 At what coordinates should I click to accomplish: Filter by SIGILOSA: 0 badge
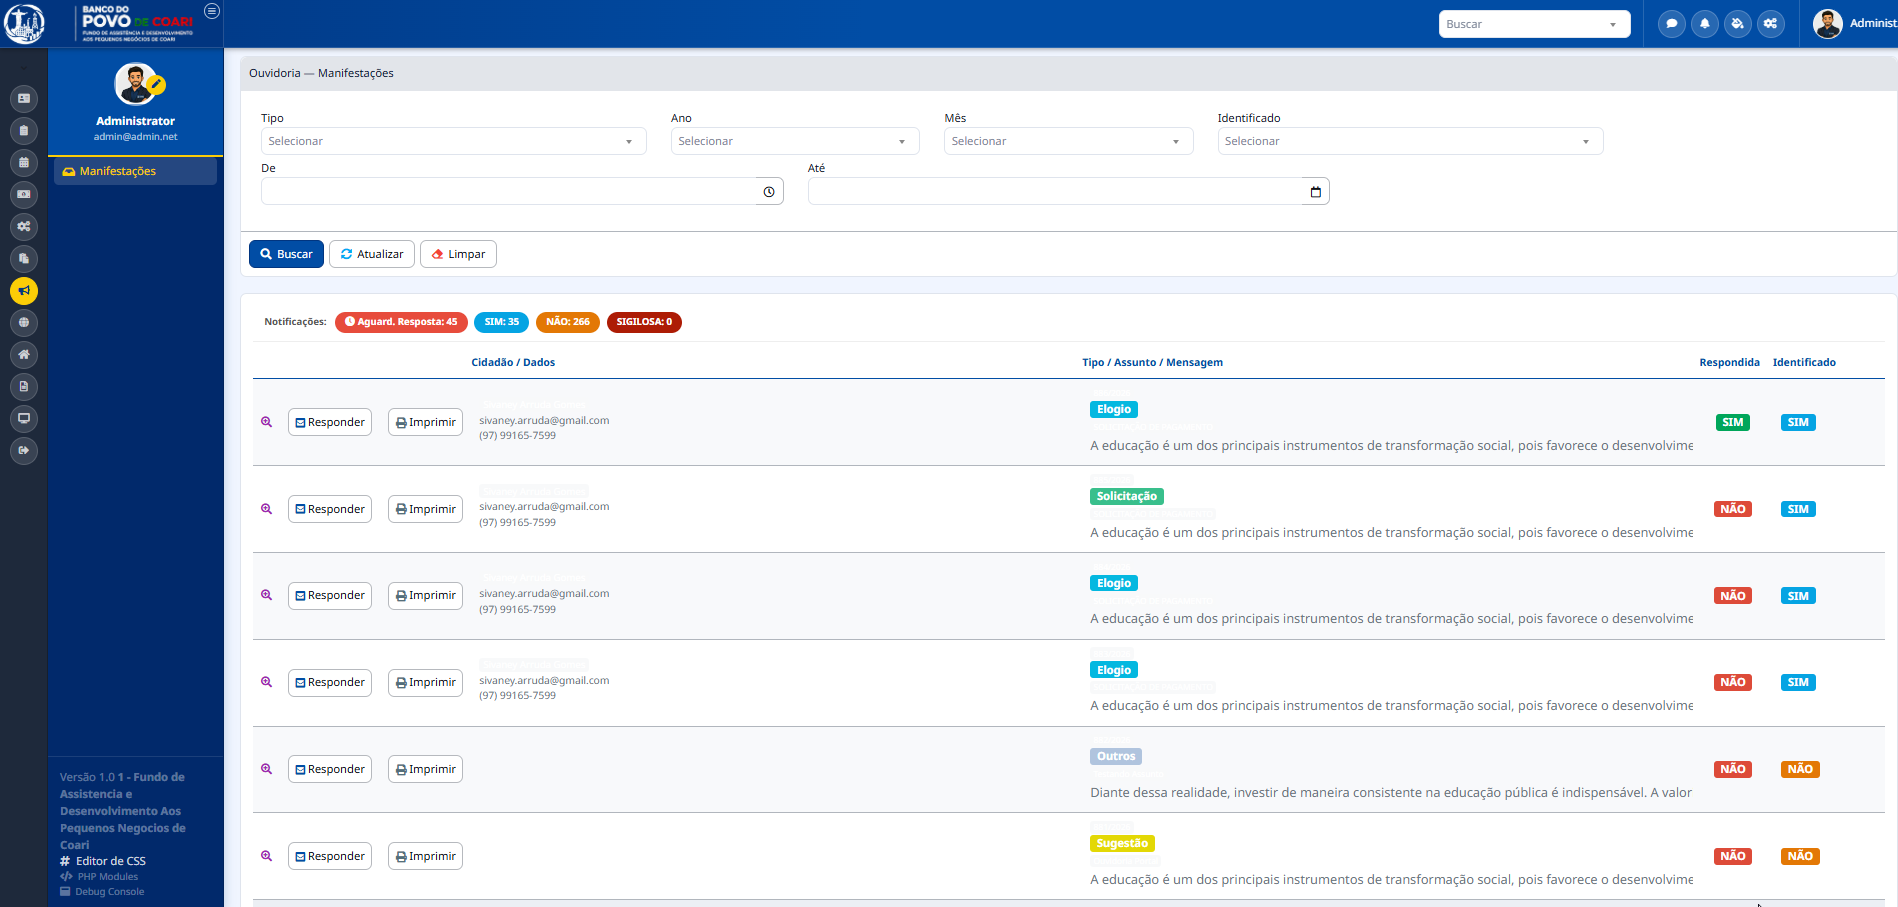(644, 322)
